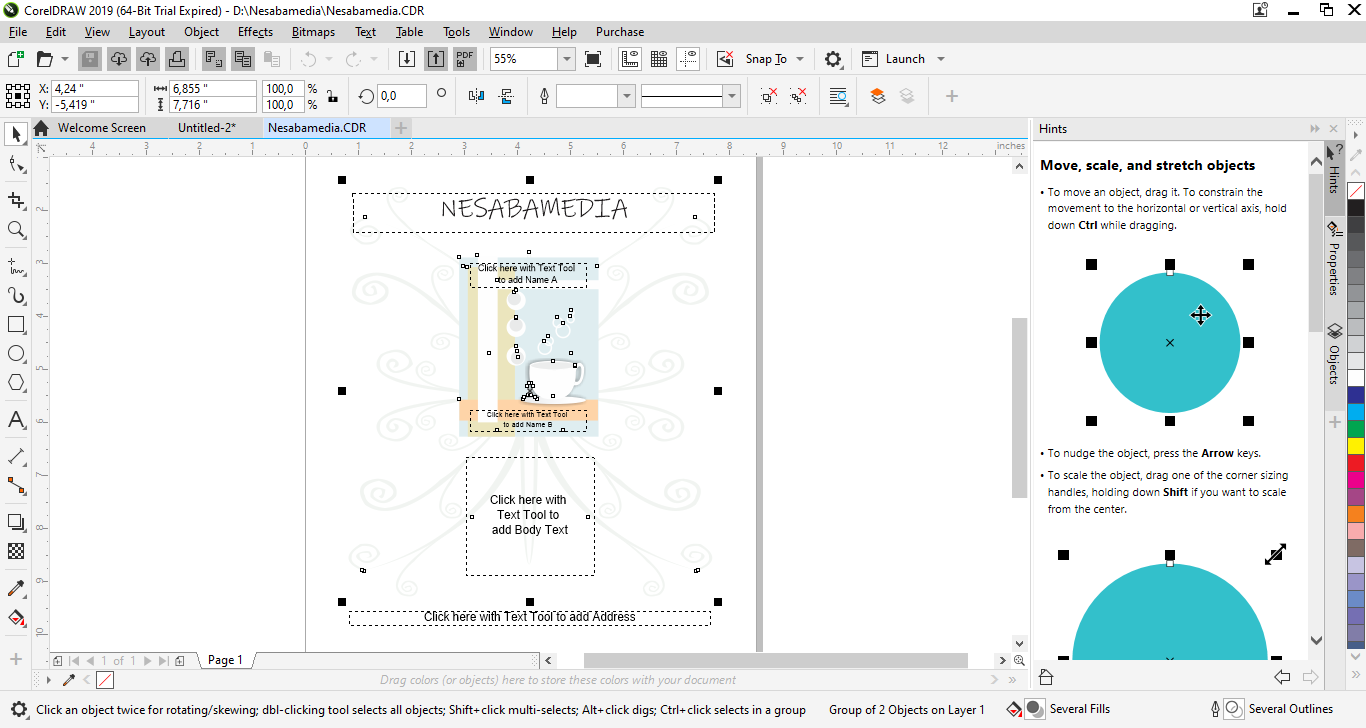Open the zoom level dropdown
1366x728 pixels.
[x=566, y=59]
